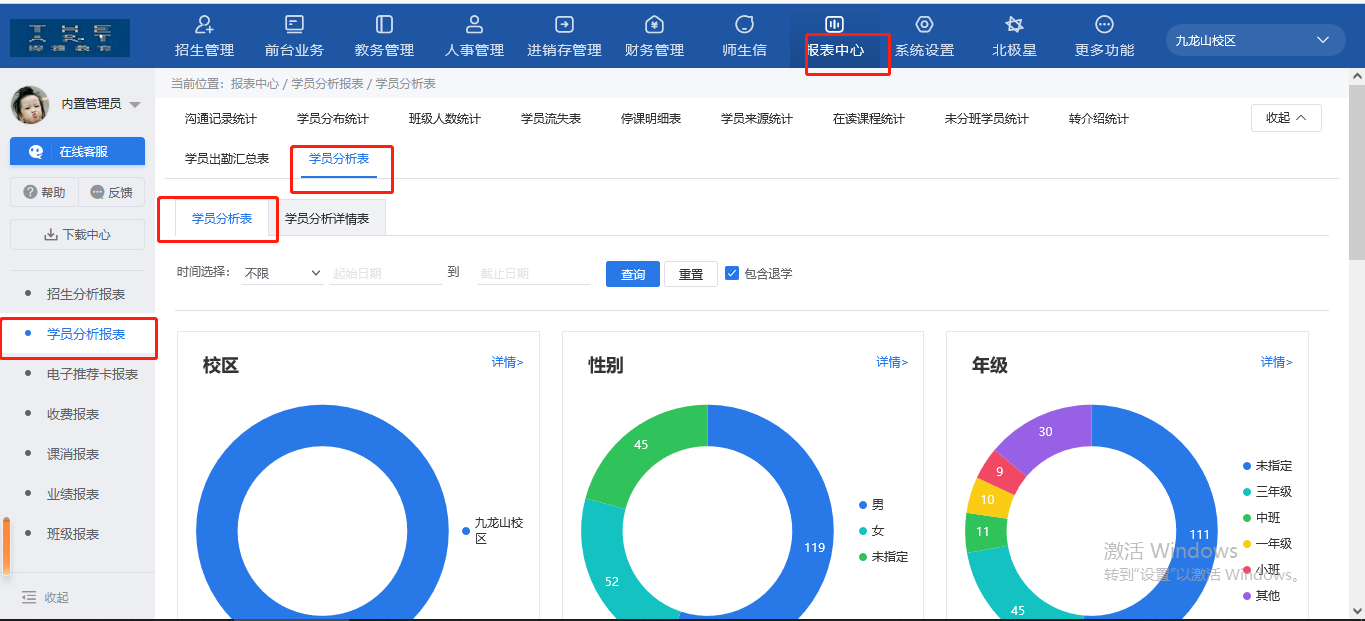Open 财务管理 module icon
Screen dimensions: 1365x621
click(654, 24)
